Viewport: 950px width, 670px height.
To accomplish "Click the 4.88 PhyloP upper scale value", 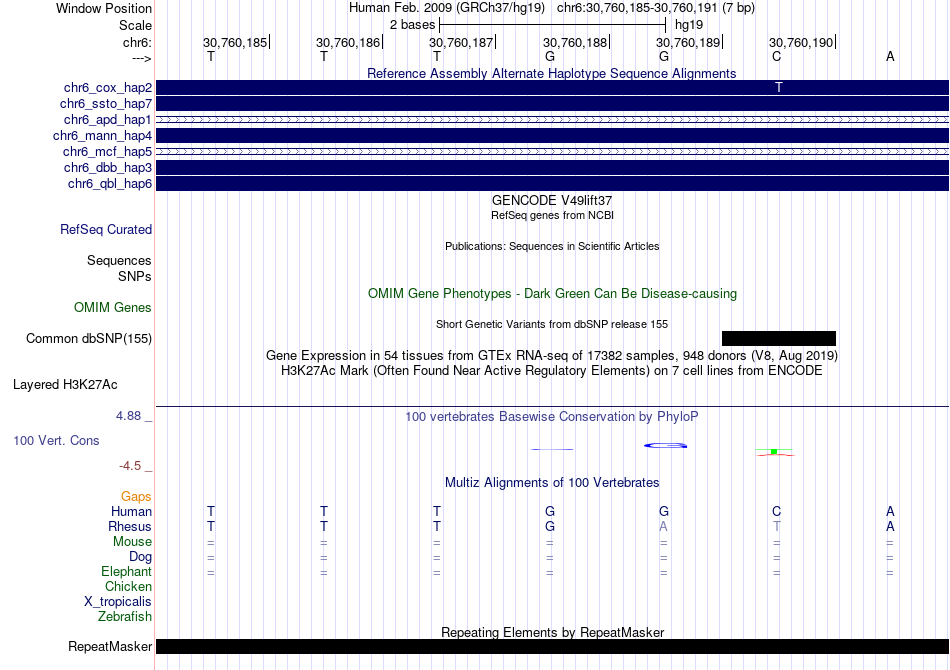I will pos(128,416).
